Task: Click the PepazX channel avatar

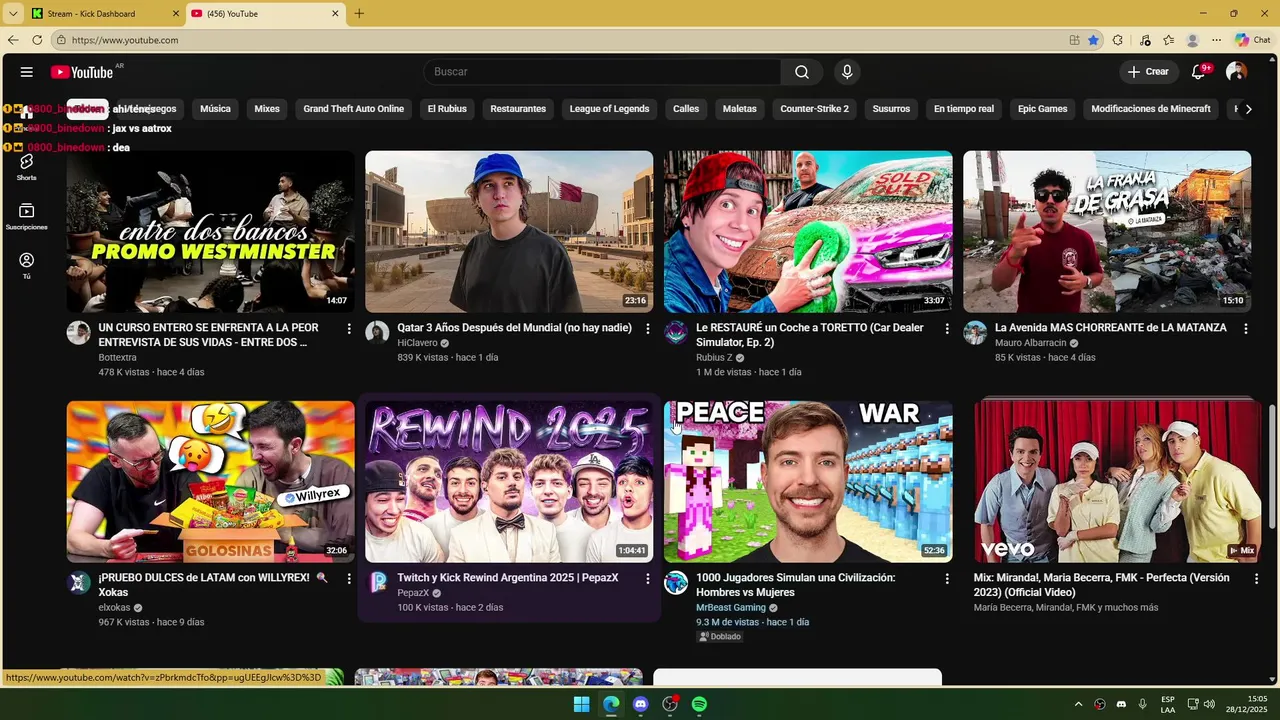Action: click(x=377, y=583)
